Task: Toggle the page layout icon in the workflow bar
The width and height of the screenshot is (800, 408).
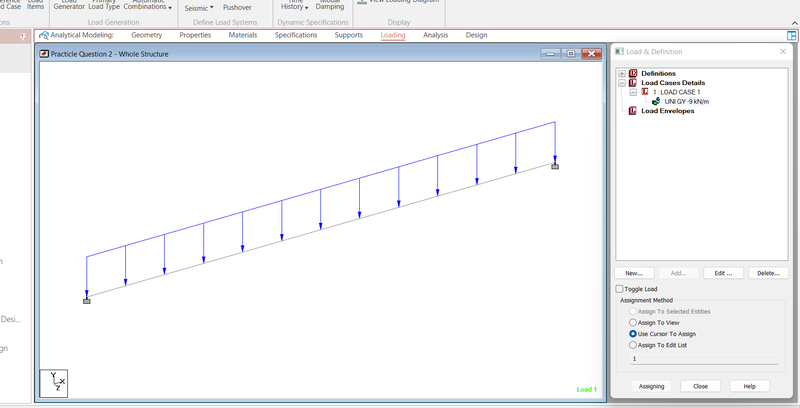Action: (x=791, y=36)
